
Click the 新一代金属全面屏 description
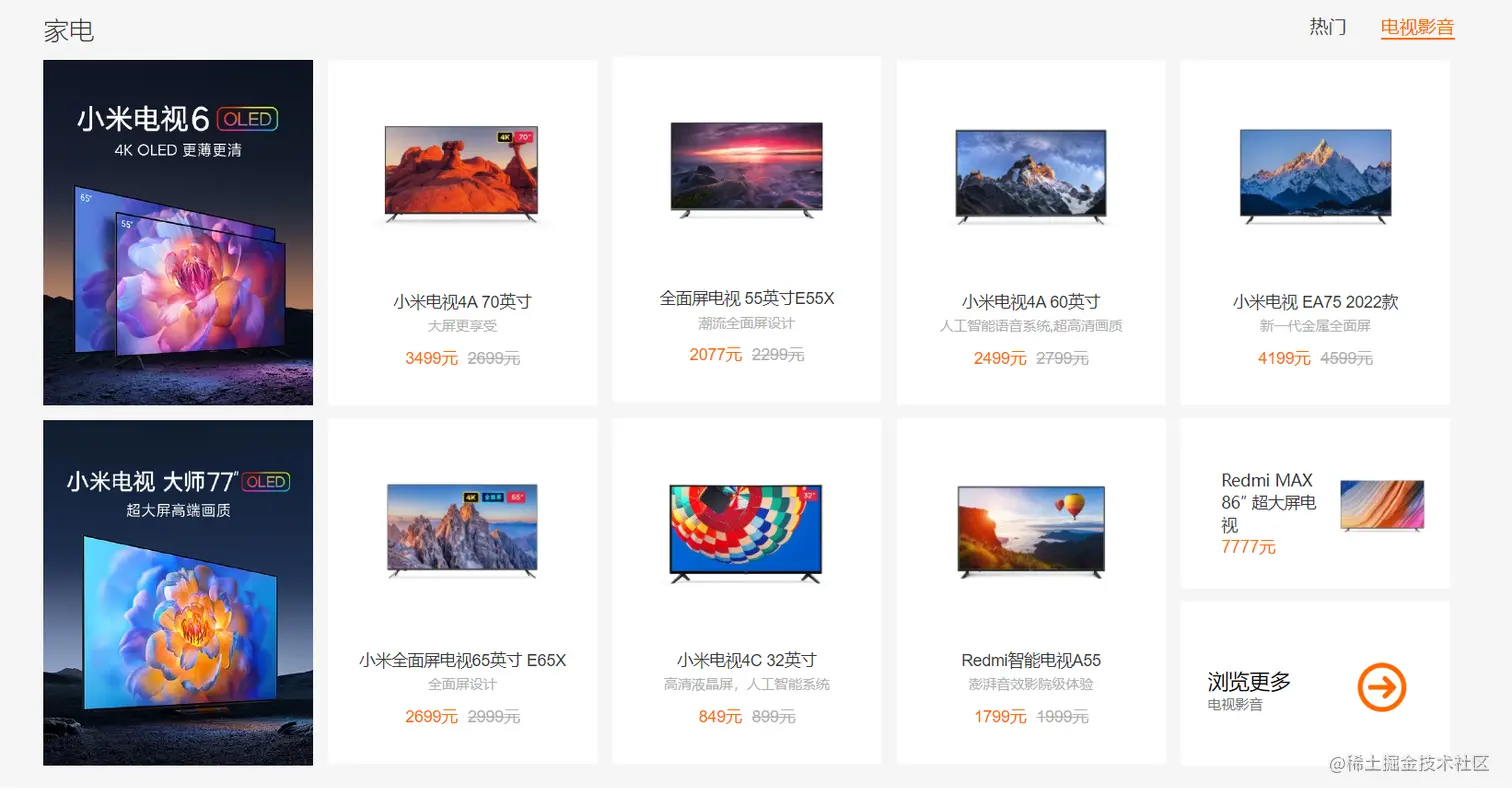[1315, 326]
